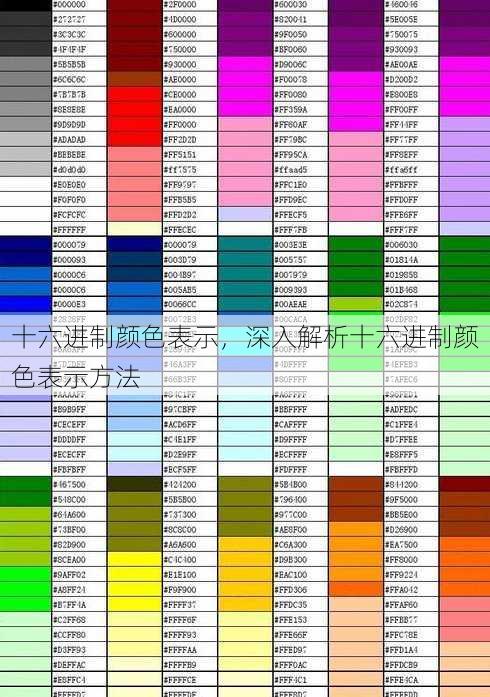
Task: Click the #E1E100 hex value
Action: (180, 575)
